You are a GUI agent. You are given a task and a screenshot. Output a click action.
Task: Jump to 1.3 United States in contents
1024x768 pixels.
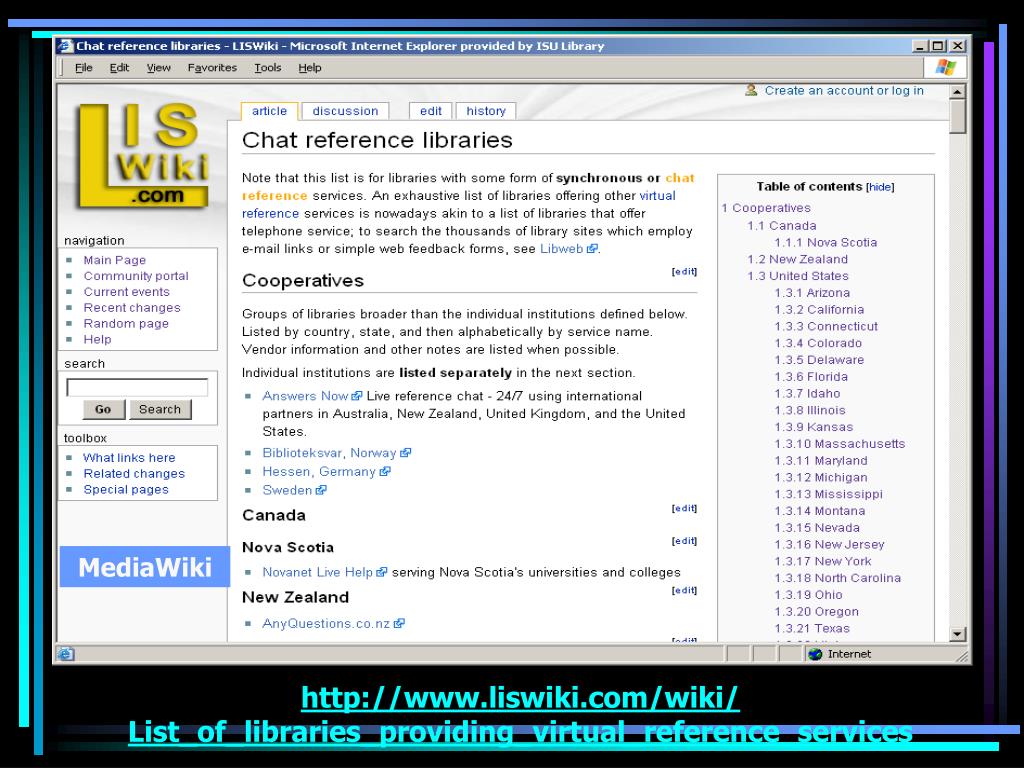[798, 276]
